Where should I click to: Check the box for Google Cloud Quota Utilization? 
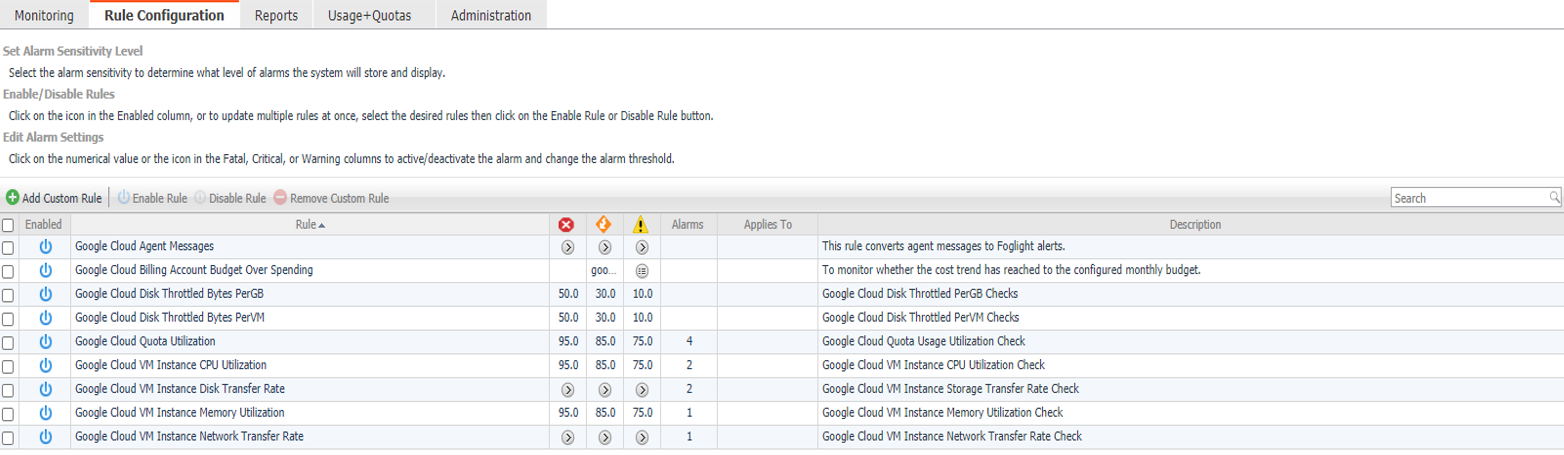tap(8, 343)
